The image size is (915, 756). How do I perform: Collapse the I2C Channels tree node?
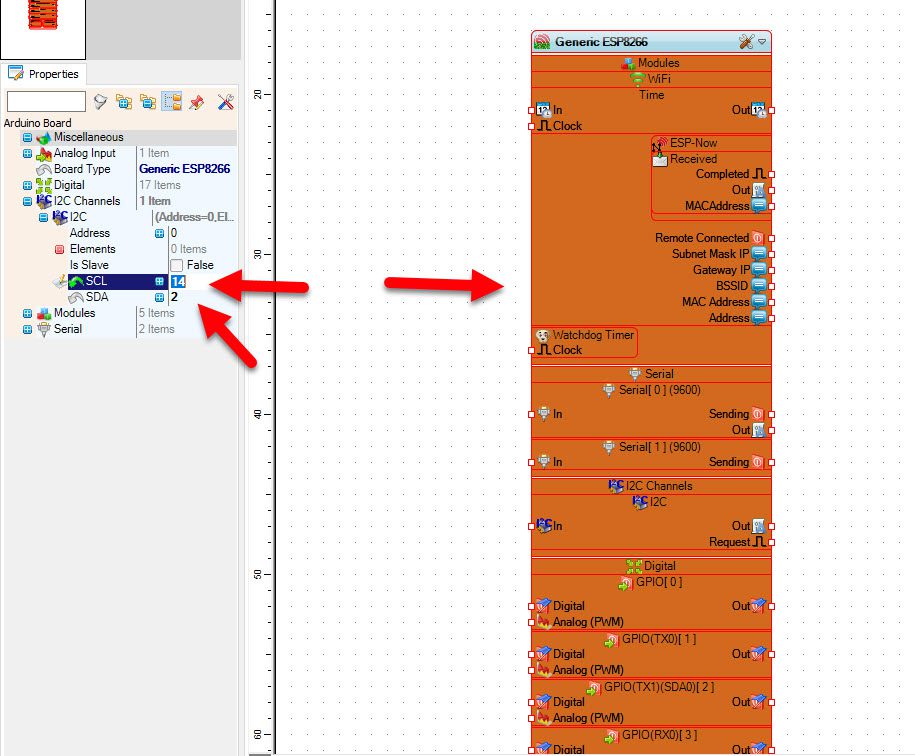pyautogui.click(x=27, y=201)
